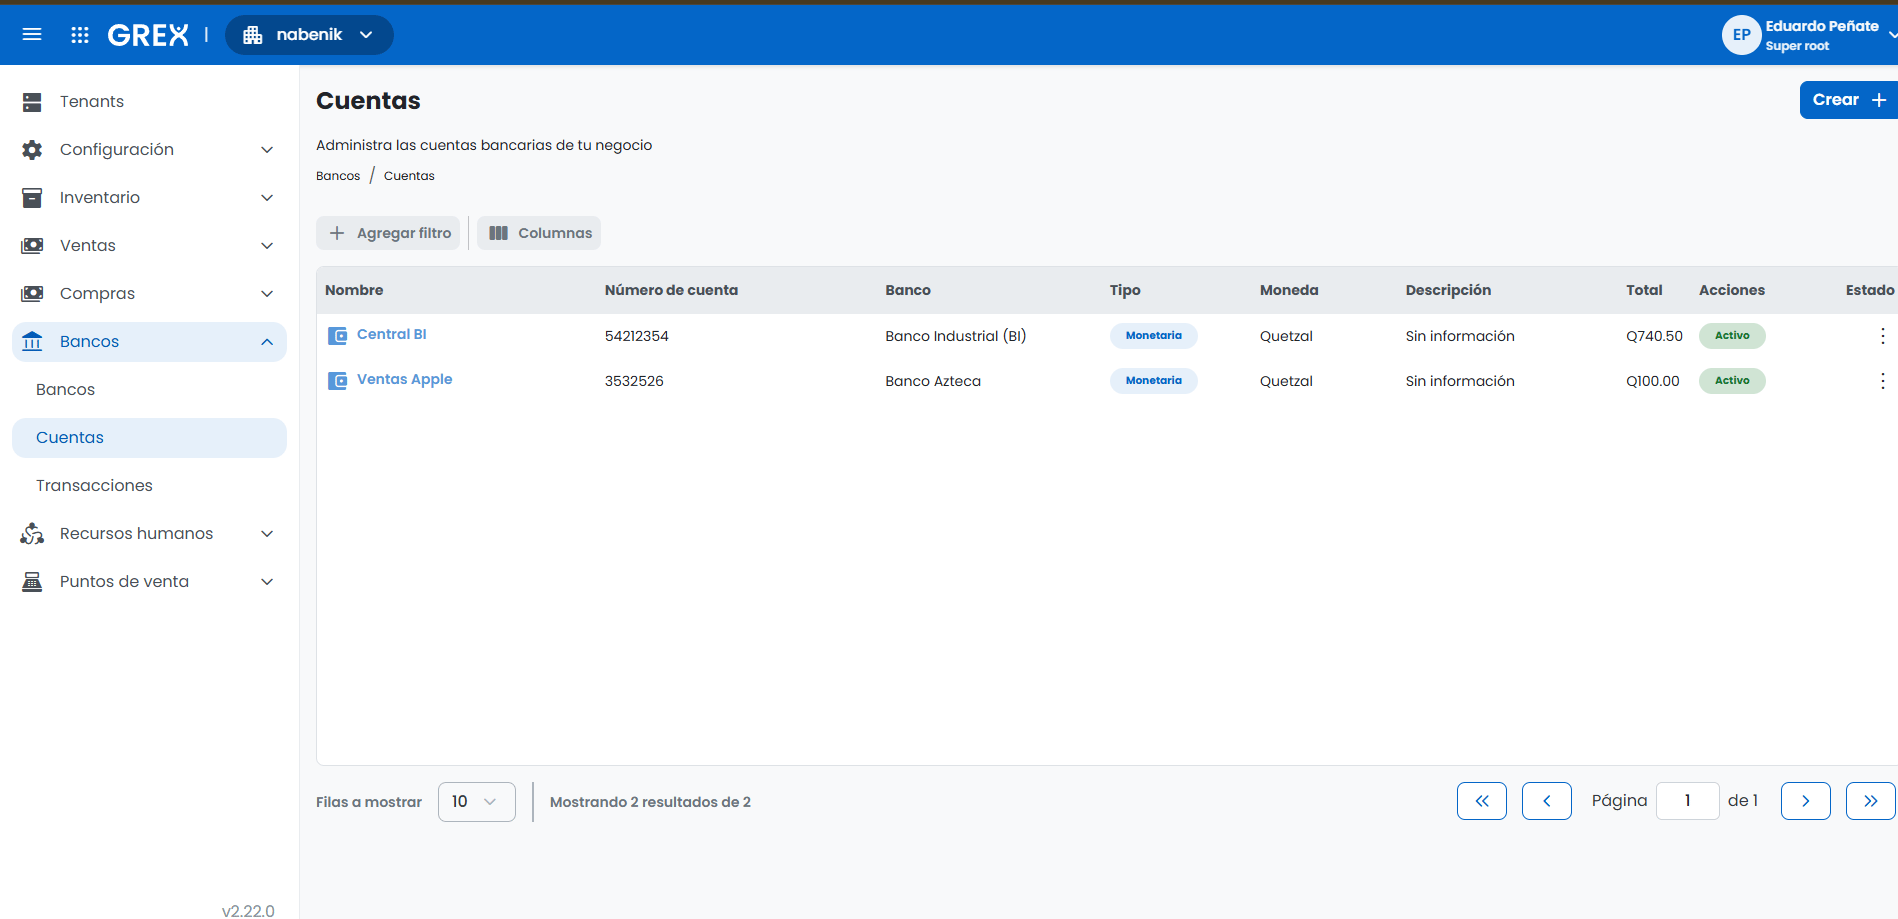Image resolution: width=1898 pixels, height=919 pixels.
Task: Click the Tipo column header
Action: tap(1125, 290)
